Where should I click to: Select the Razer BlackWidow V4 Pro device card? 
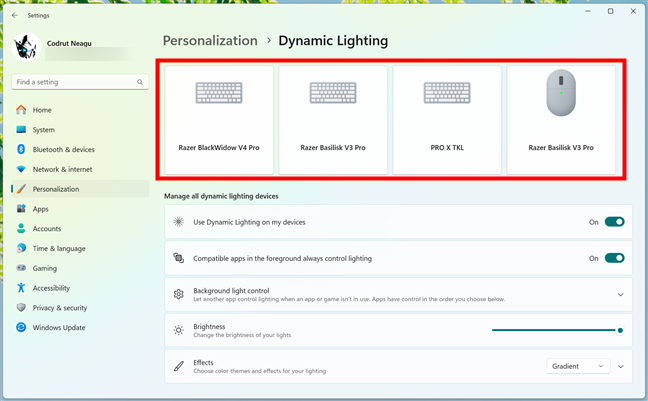click(x=219, y=120)
